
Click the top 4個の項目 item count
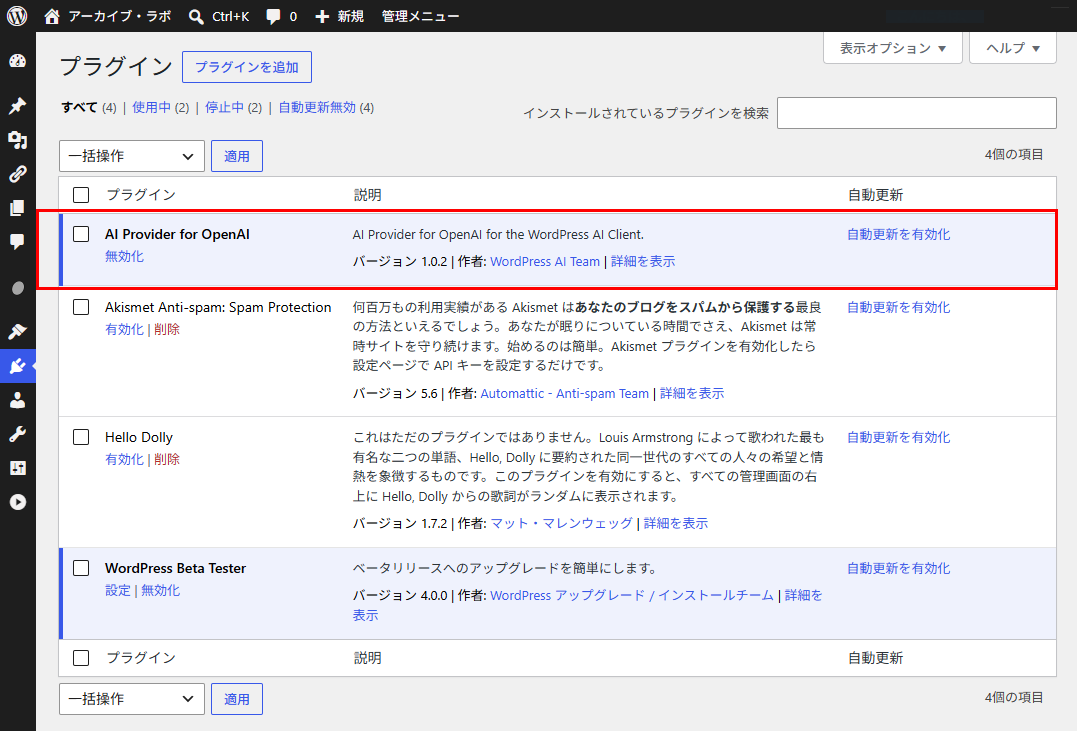tap(1014, 155)
